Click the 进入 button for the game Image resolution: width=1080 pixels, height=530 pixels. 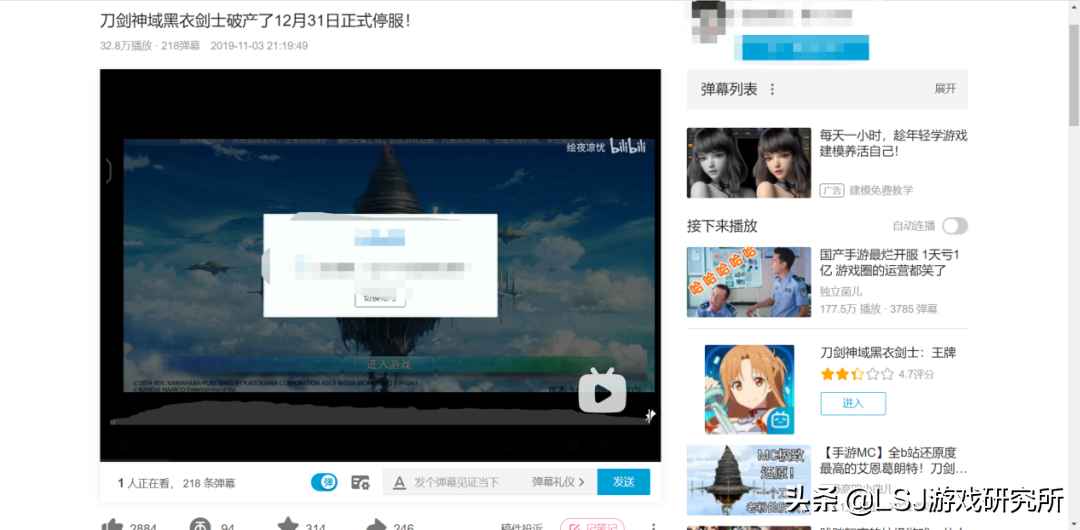(852, 403)
